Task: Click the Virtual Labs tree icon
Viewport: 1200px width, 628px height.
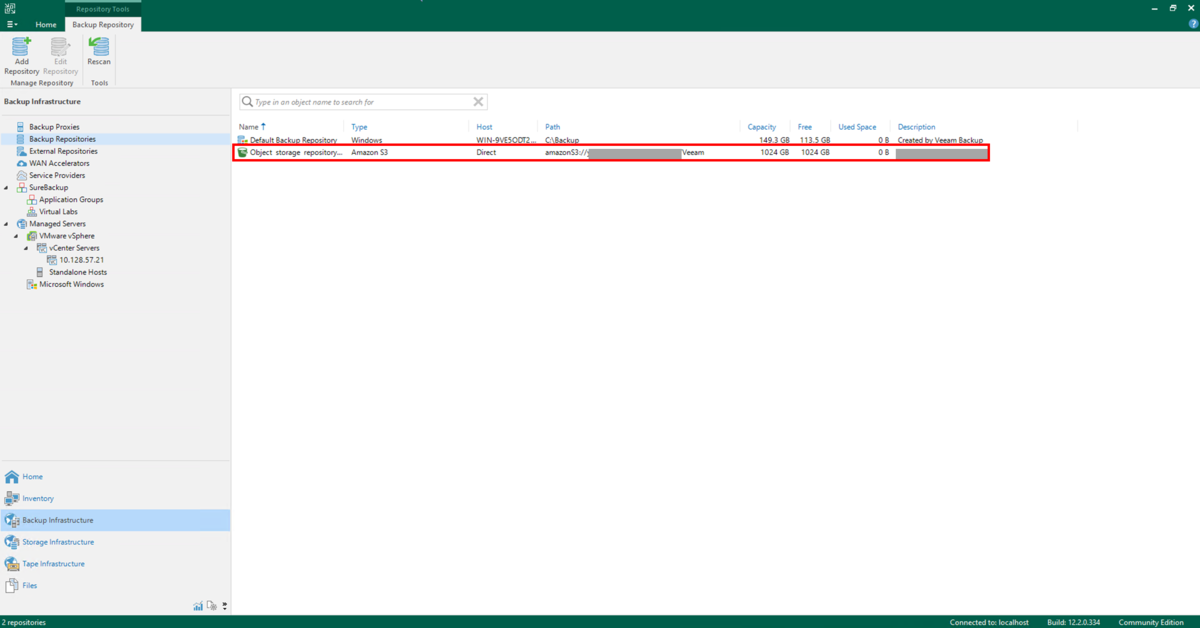Action: [x=32, y=212]
